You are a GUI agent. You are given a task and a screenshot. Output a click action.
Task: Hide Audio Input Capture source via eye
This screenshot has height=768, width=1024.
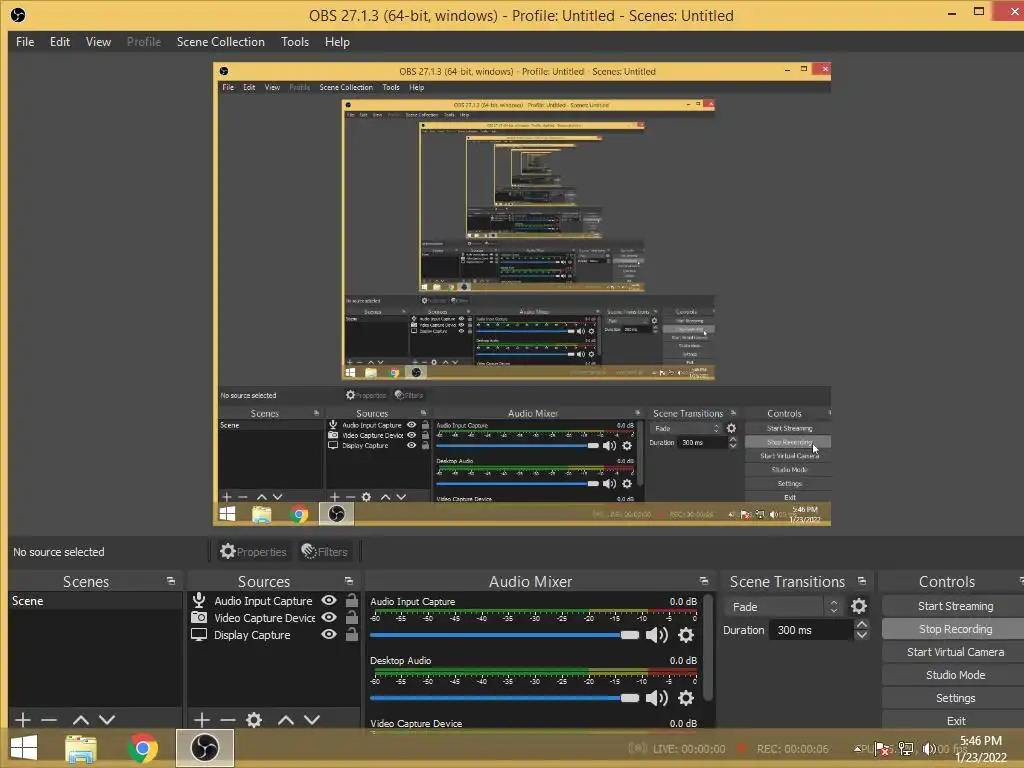click(329, 600)
